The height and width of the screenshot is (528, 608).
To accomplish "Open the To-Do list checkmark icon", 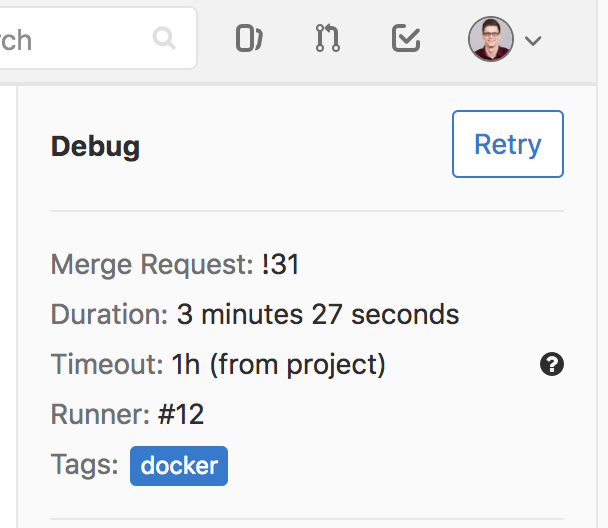I will pyautogui.click(x=406, y=39).
